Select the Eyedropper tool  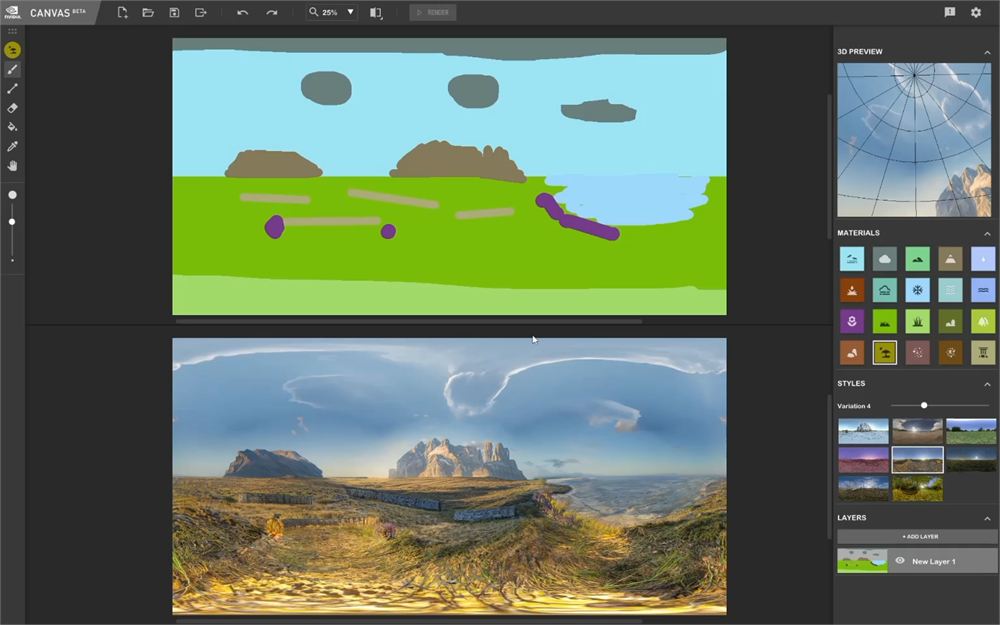coord(12,146)
